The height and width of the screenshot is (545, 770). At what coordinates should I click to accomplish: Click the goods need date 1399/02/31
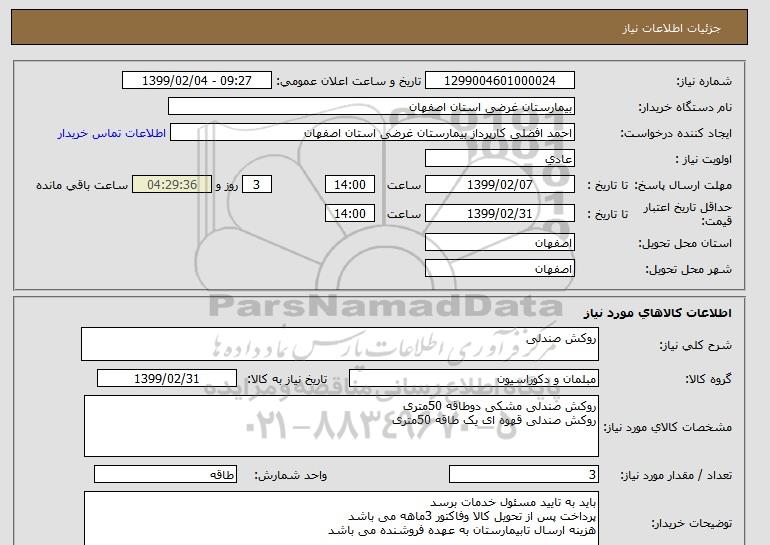pyautogui.click(x=167, y=379)
